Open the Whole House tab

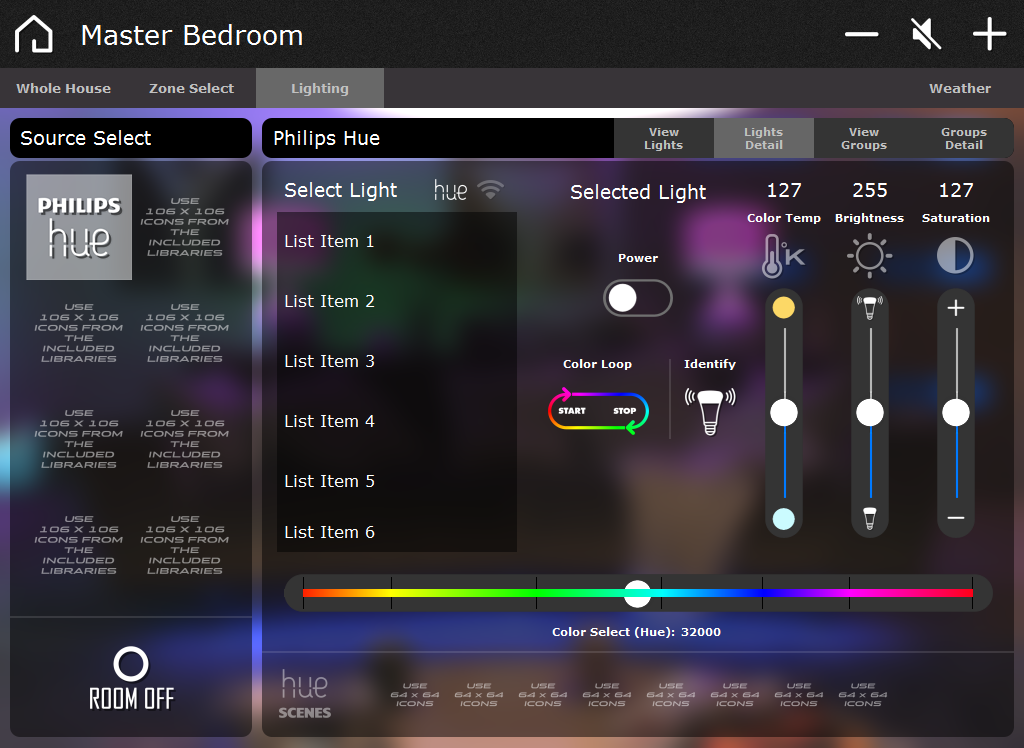click(63, 88)
